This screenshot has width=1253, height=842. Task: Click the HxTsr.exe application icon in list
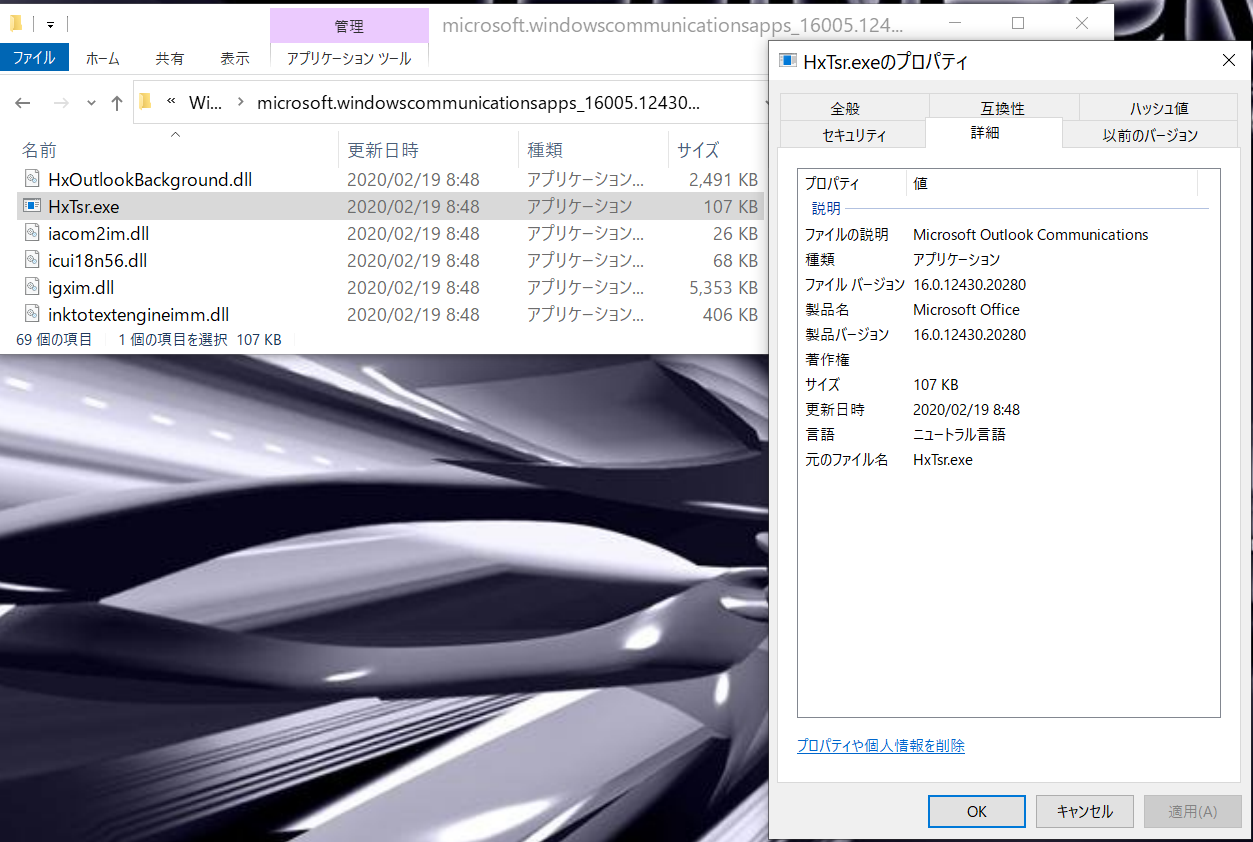(31, 207)
